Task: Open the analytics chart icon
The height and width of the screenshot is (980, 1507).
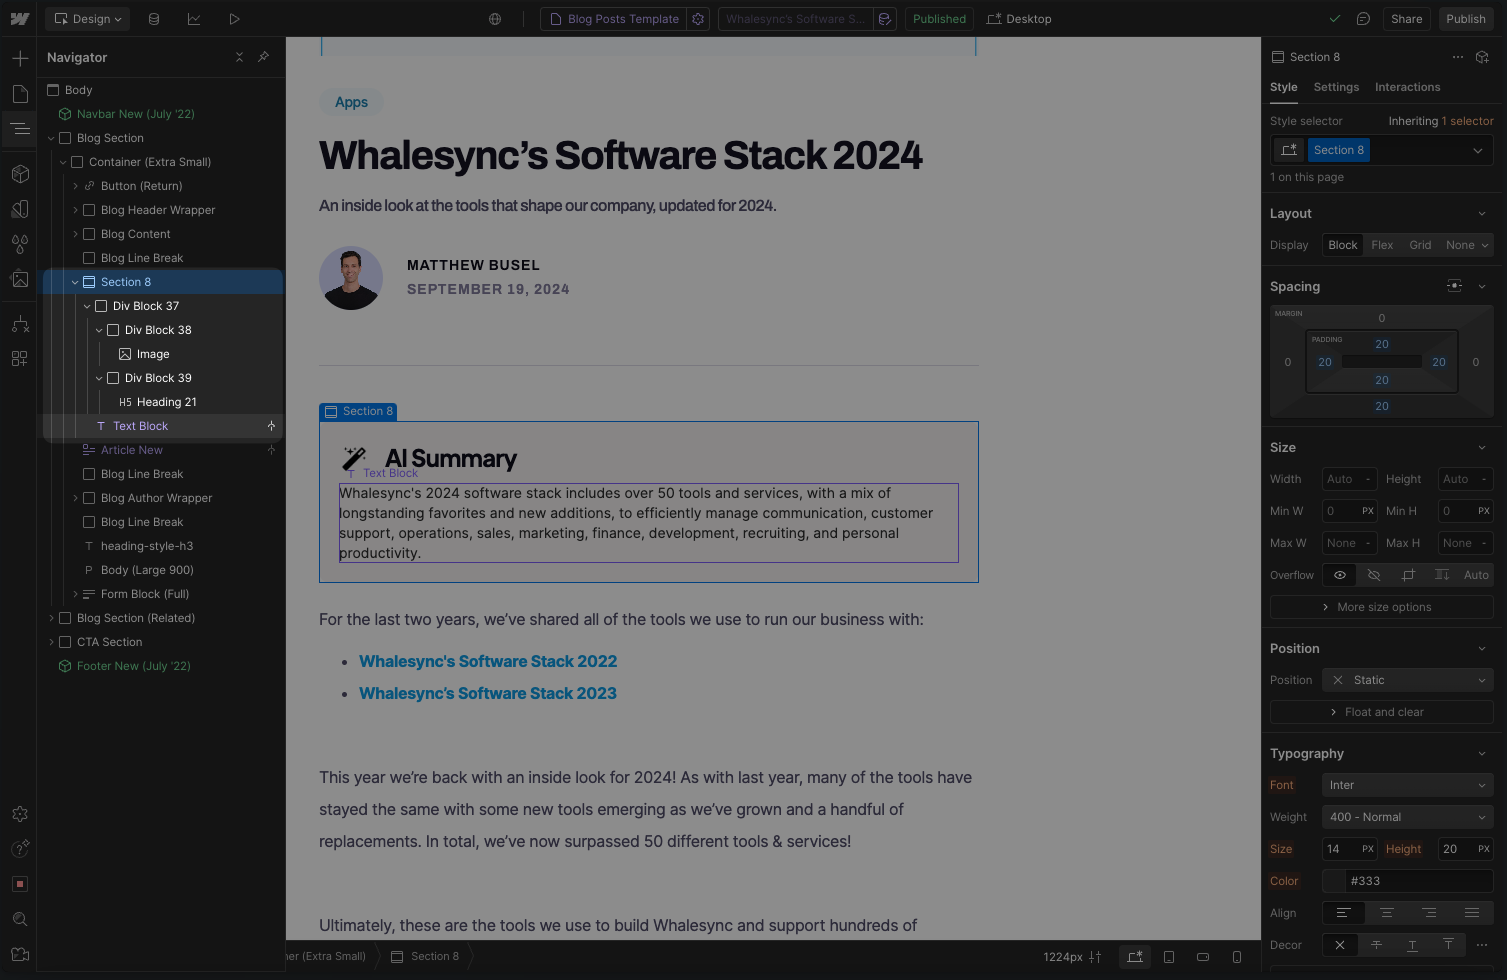Action: tap(194, 19)
